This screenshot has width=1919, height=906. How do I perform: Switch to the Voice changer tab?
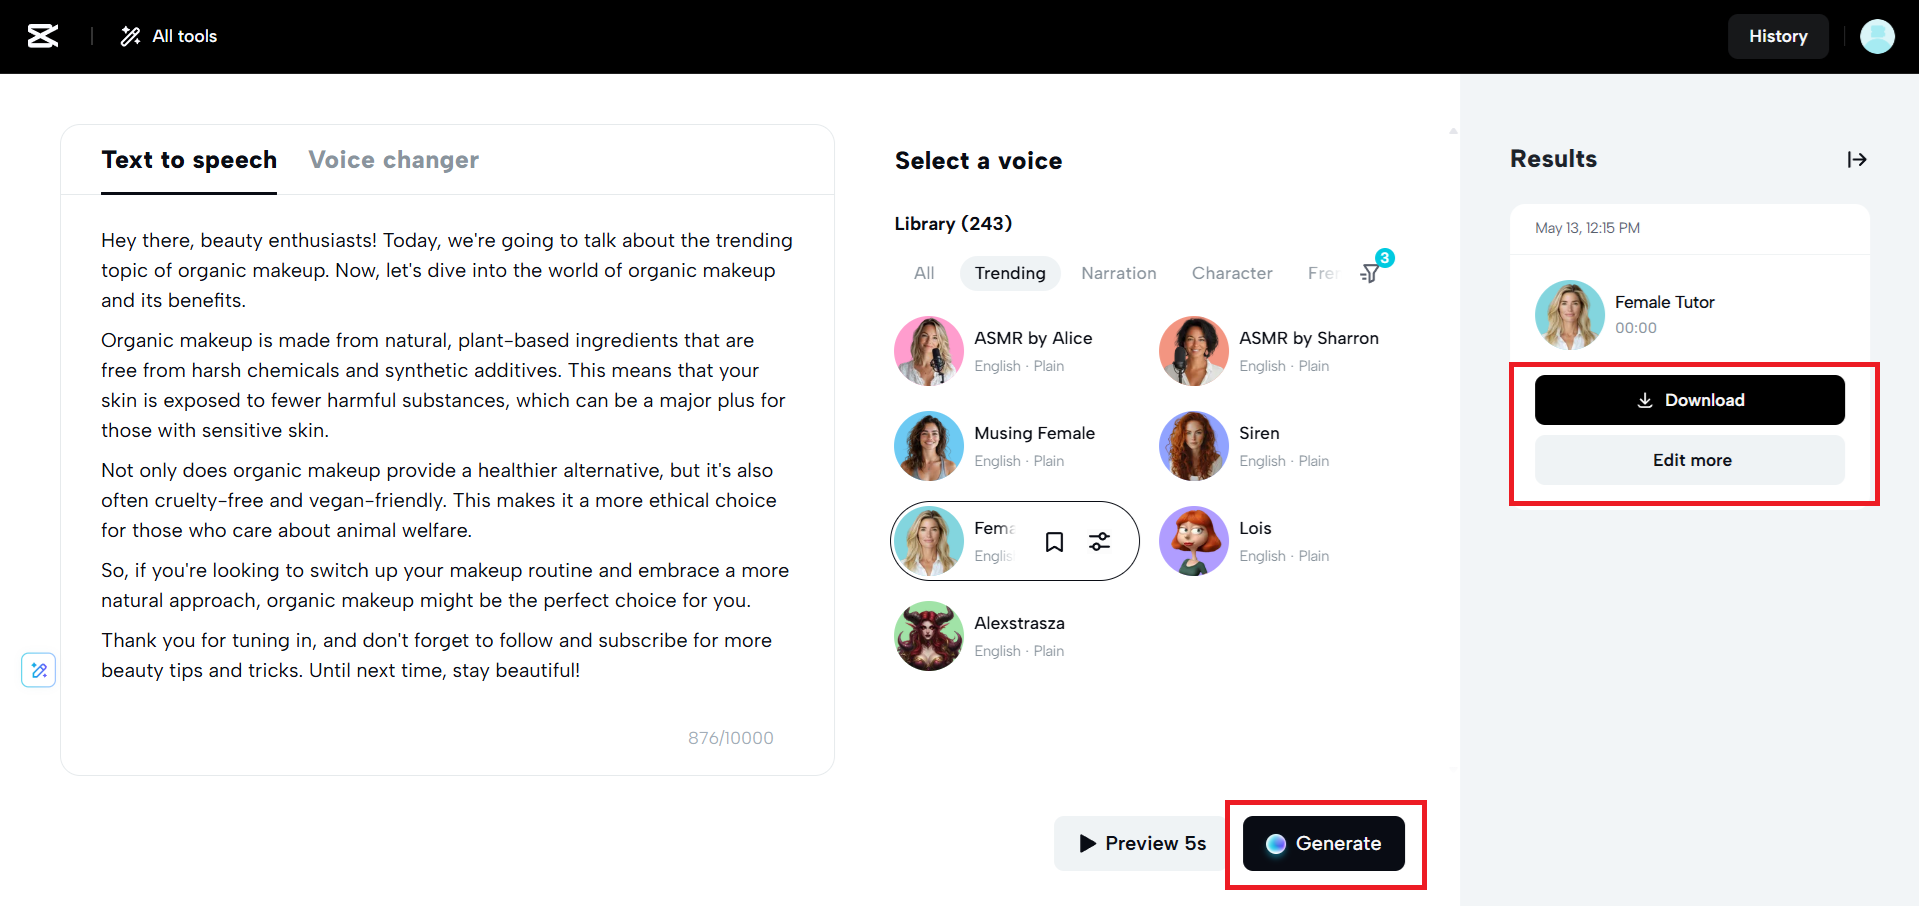(393, 160)
